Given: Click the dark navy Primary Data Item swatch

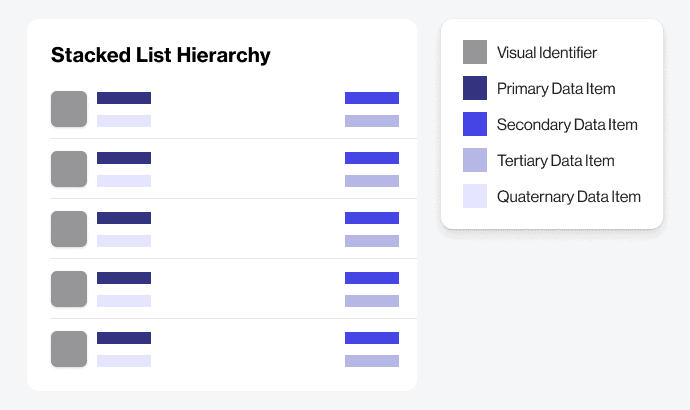Looking at the screenshot, I should coord(475,88).
